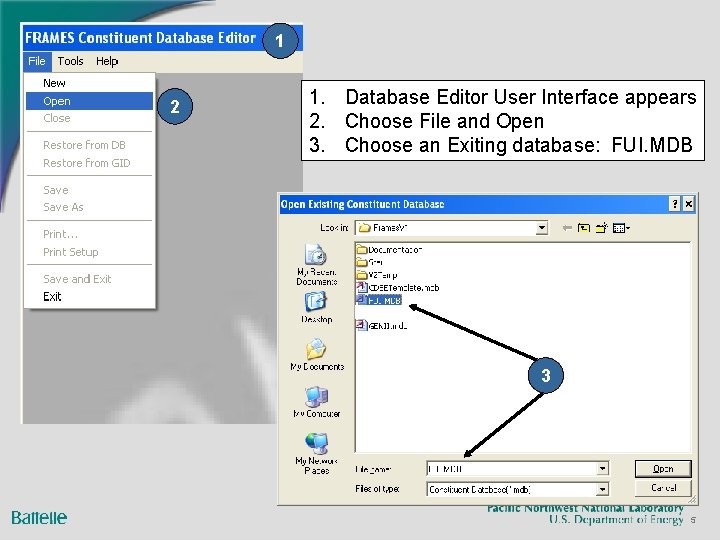Click the dialog's context help question mark
This screenshot has width=720, height=540.
(675, 204)
